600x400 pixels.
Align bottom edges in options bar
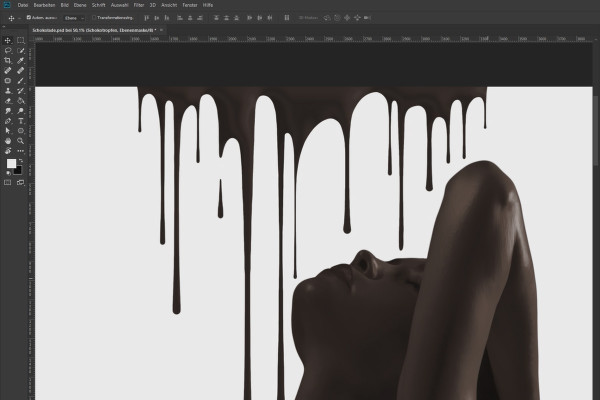click(166, 18)
